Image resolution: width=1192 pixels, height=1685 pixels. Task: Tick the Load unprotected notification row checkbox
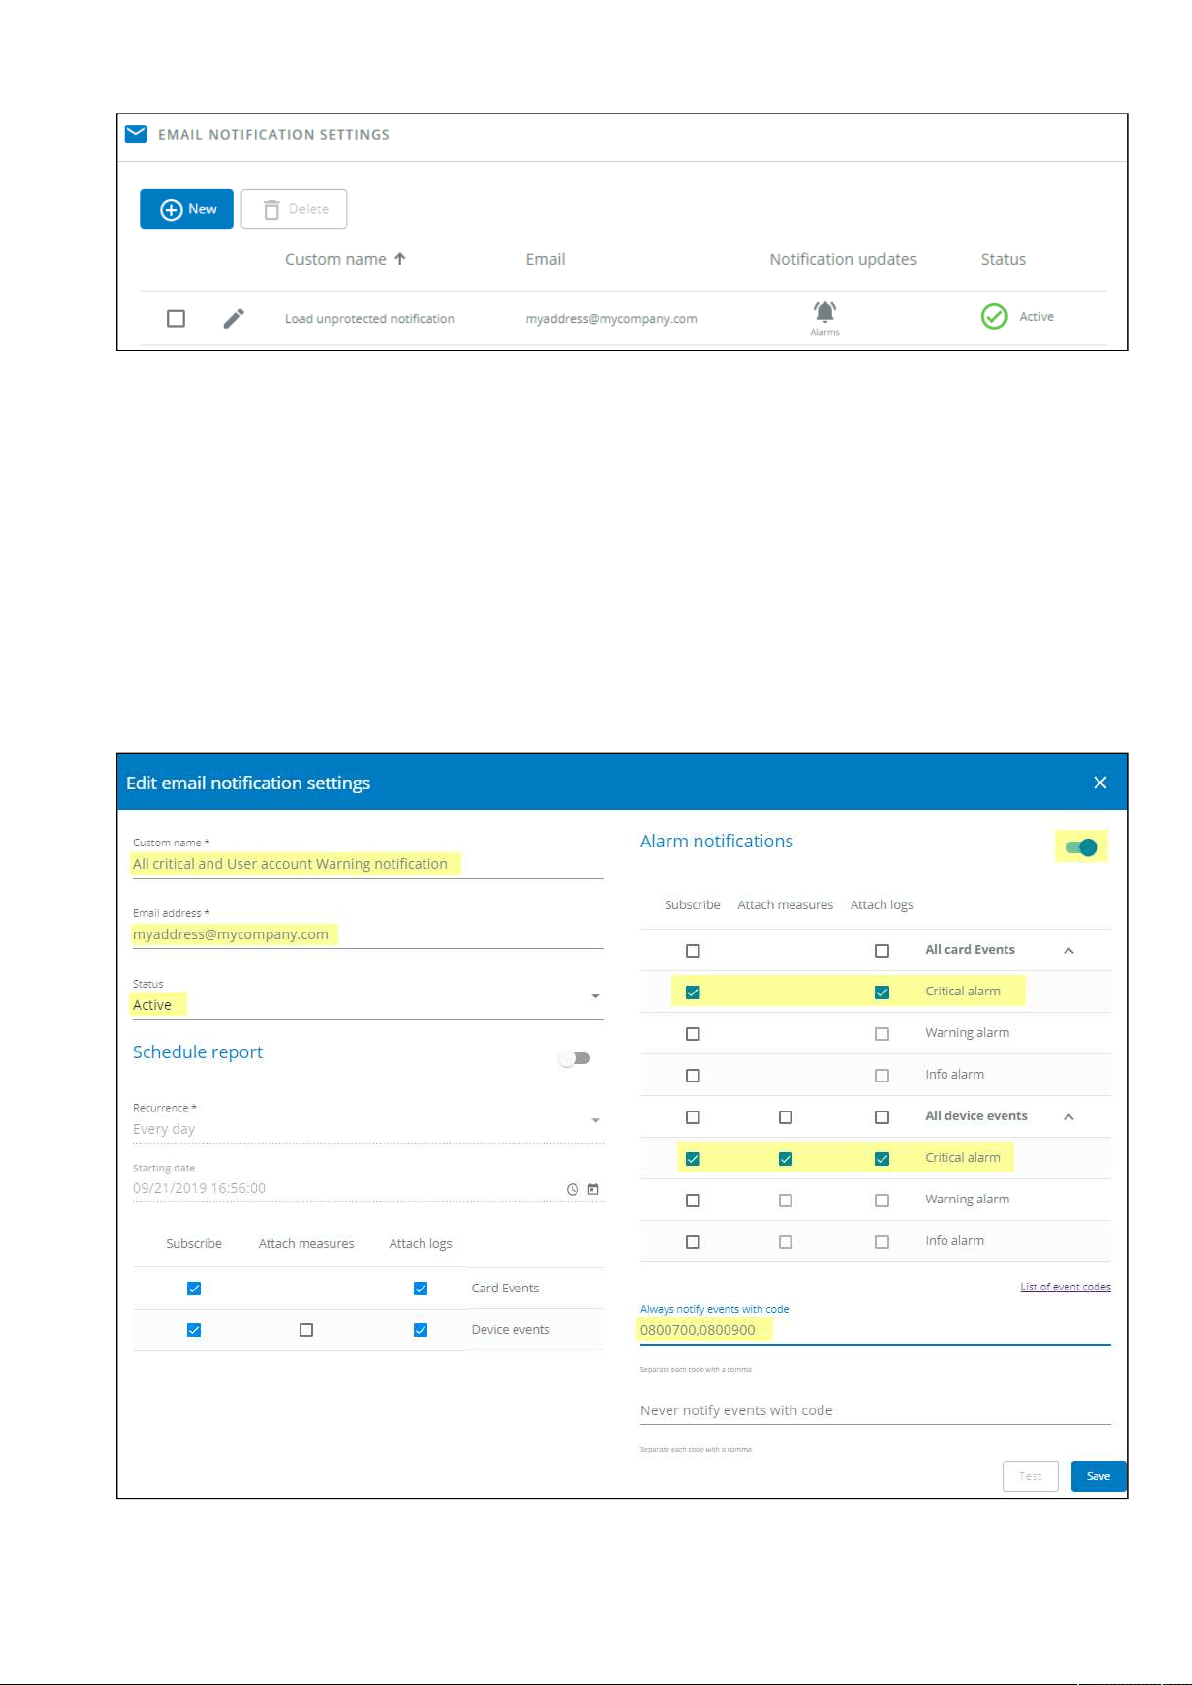point(176,318)
